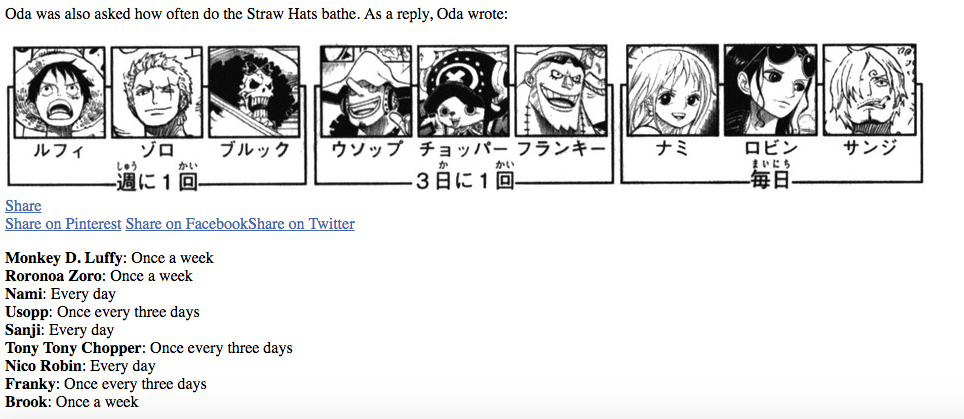The image size is (964, 419).
Task: Click the Share link
Action: click(x=23, y=206)
